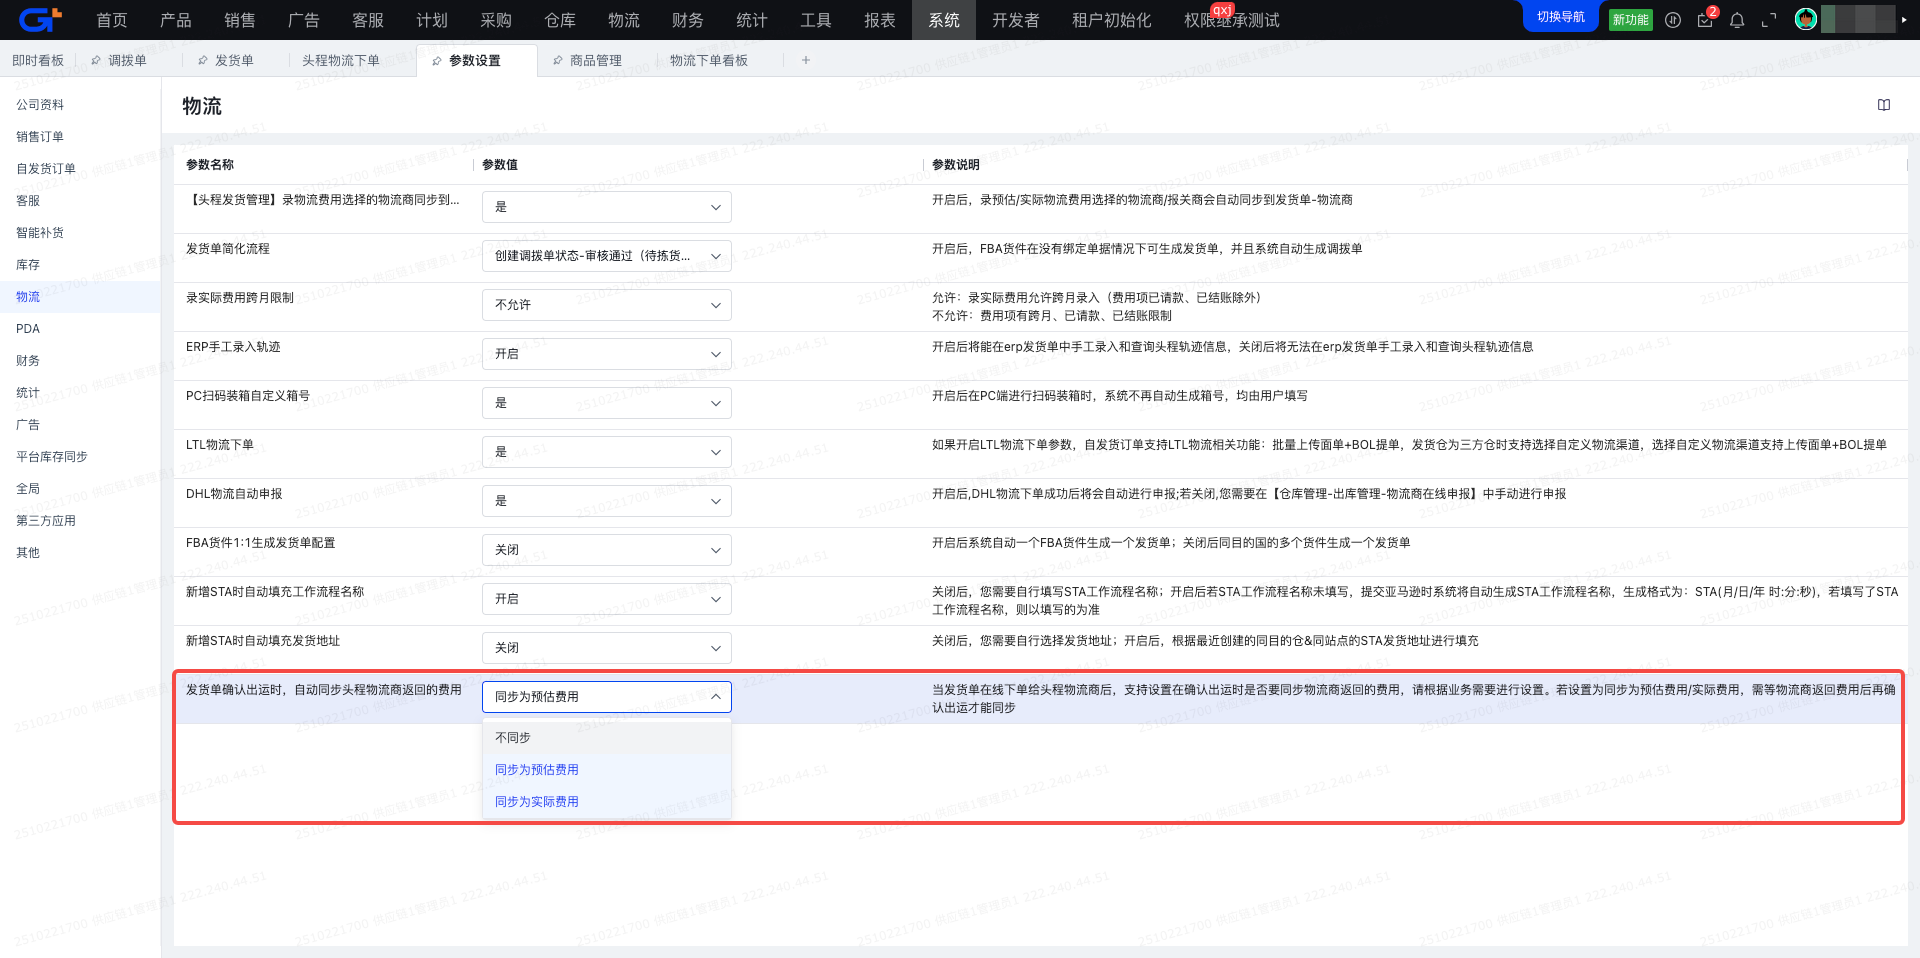
Task: Add a new tab with plus icon
Action: 806,60
